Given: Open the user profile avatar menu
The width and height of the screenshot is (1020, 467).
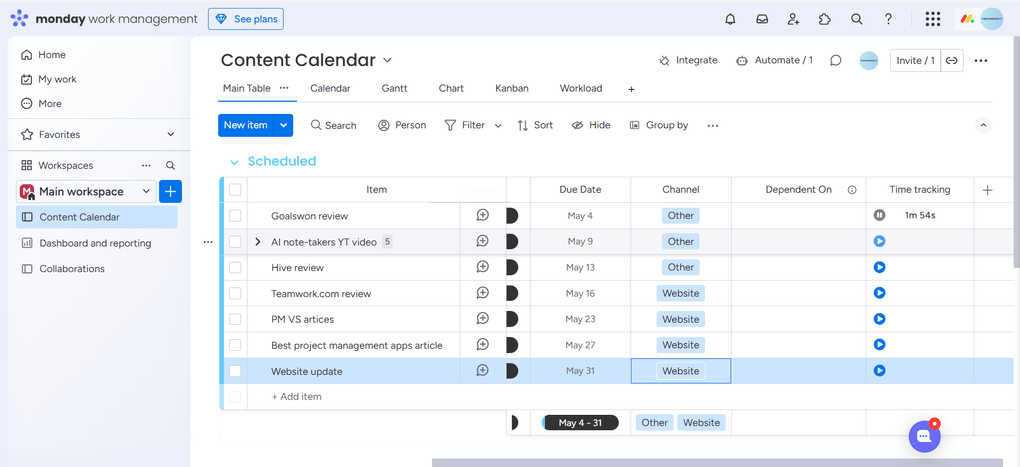Looking at the screenshot, I should pyautogui.click(x=991, y=19).
